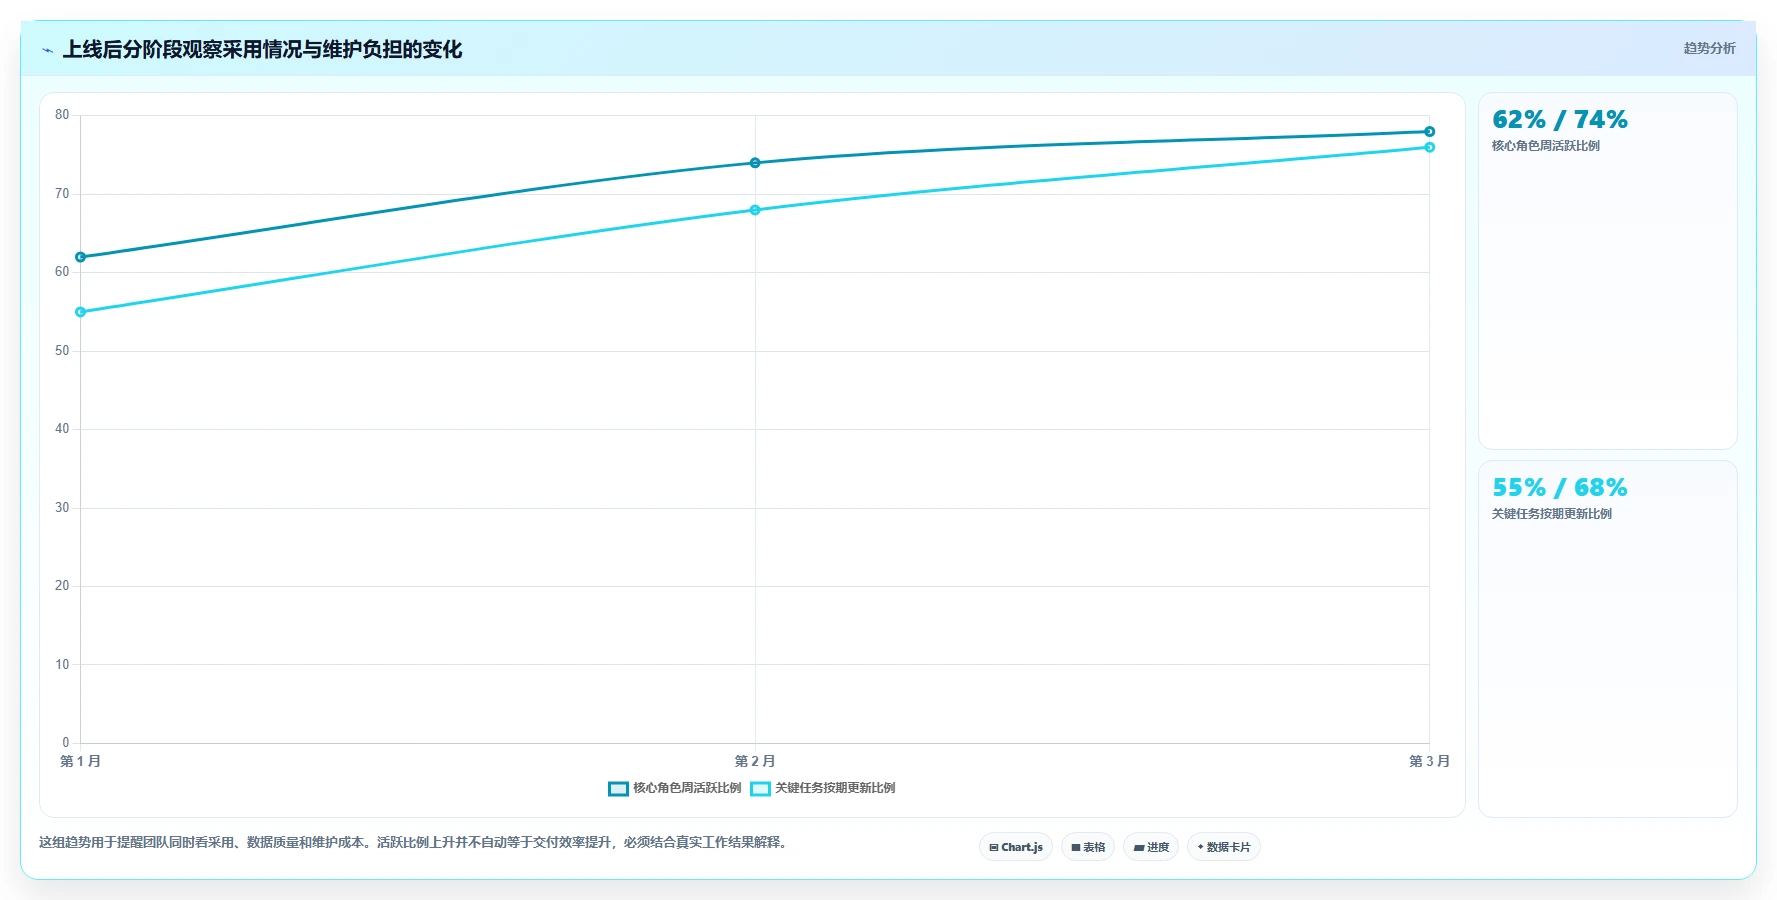Image resolution: width=1777 pixels, height=900 pixels.
Task: Click the 关键任务按期更新比例 legend label
Action: (835, 788)
